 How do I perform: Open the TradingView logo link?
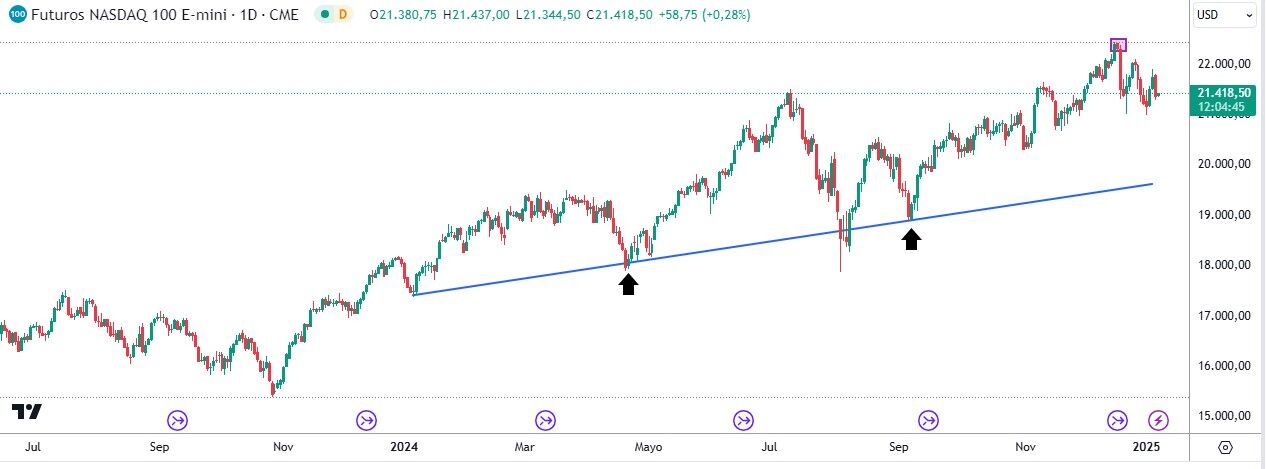[x=27, y=412]
